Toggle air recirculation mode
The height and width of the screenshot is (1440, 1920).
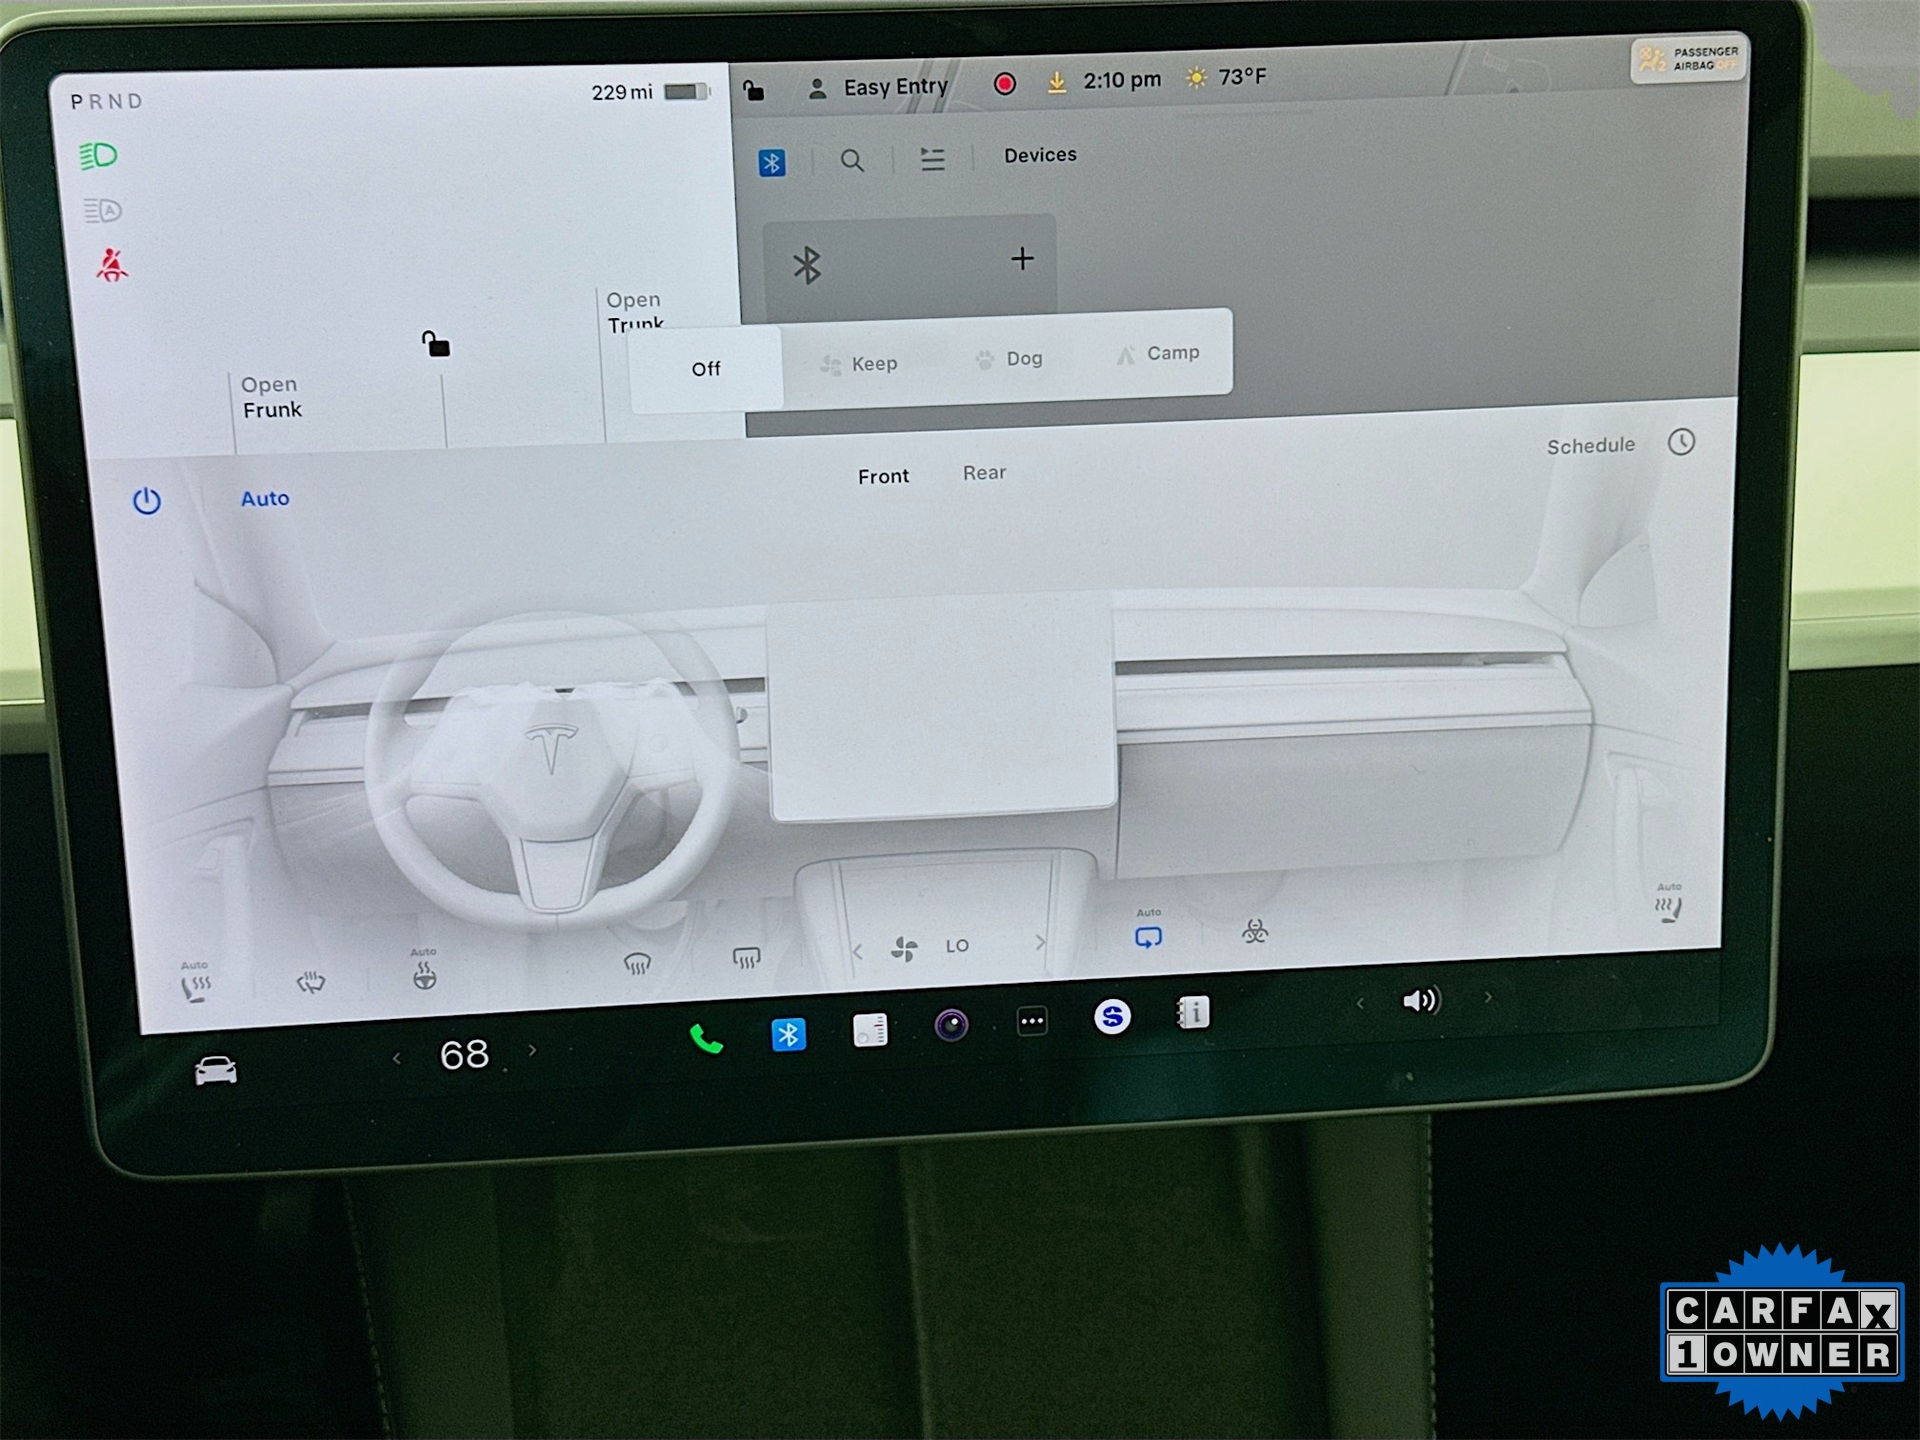tap(1149, 936)
